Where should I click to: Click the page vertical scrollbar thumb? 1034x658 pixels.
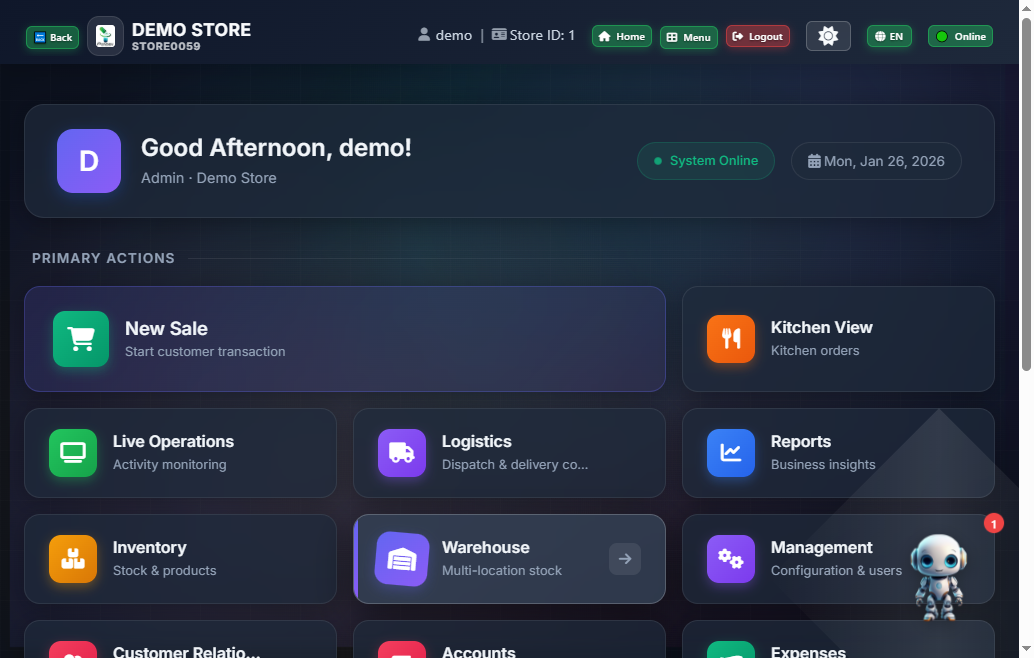click(x=1026, y=194)
